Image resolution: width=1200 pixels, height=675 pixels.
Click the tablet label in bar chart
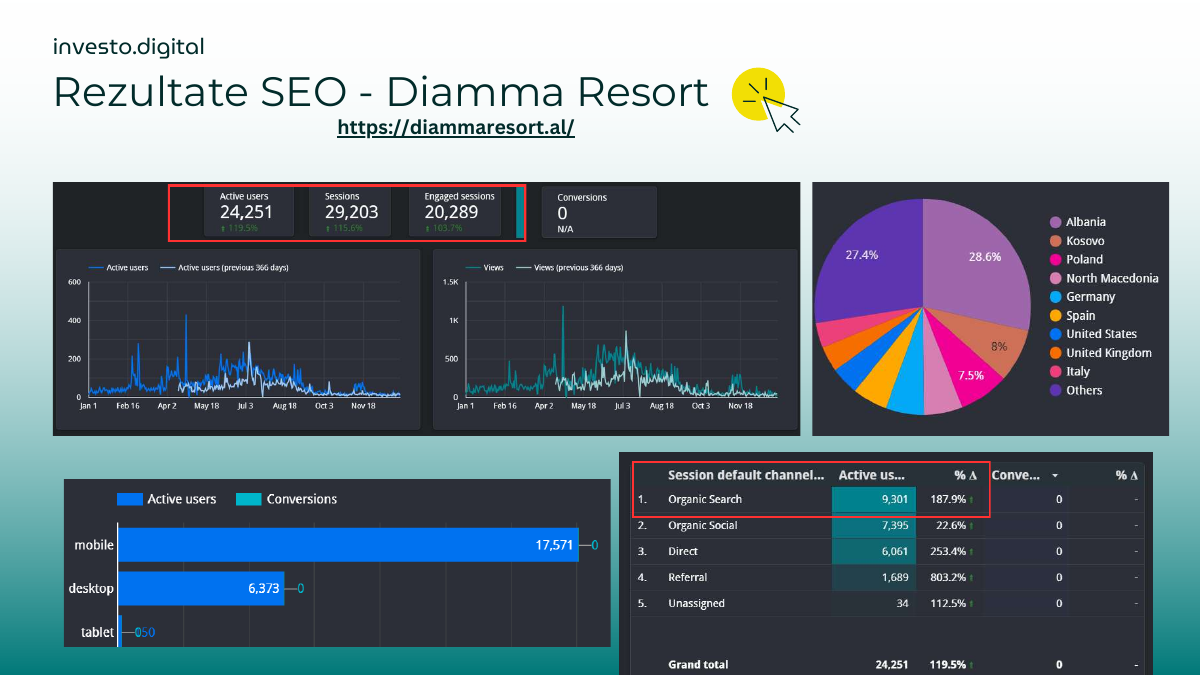coord(97,632)
